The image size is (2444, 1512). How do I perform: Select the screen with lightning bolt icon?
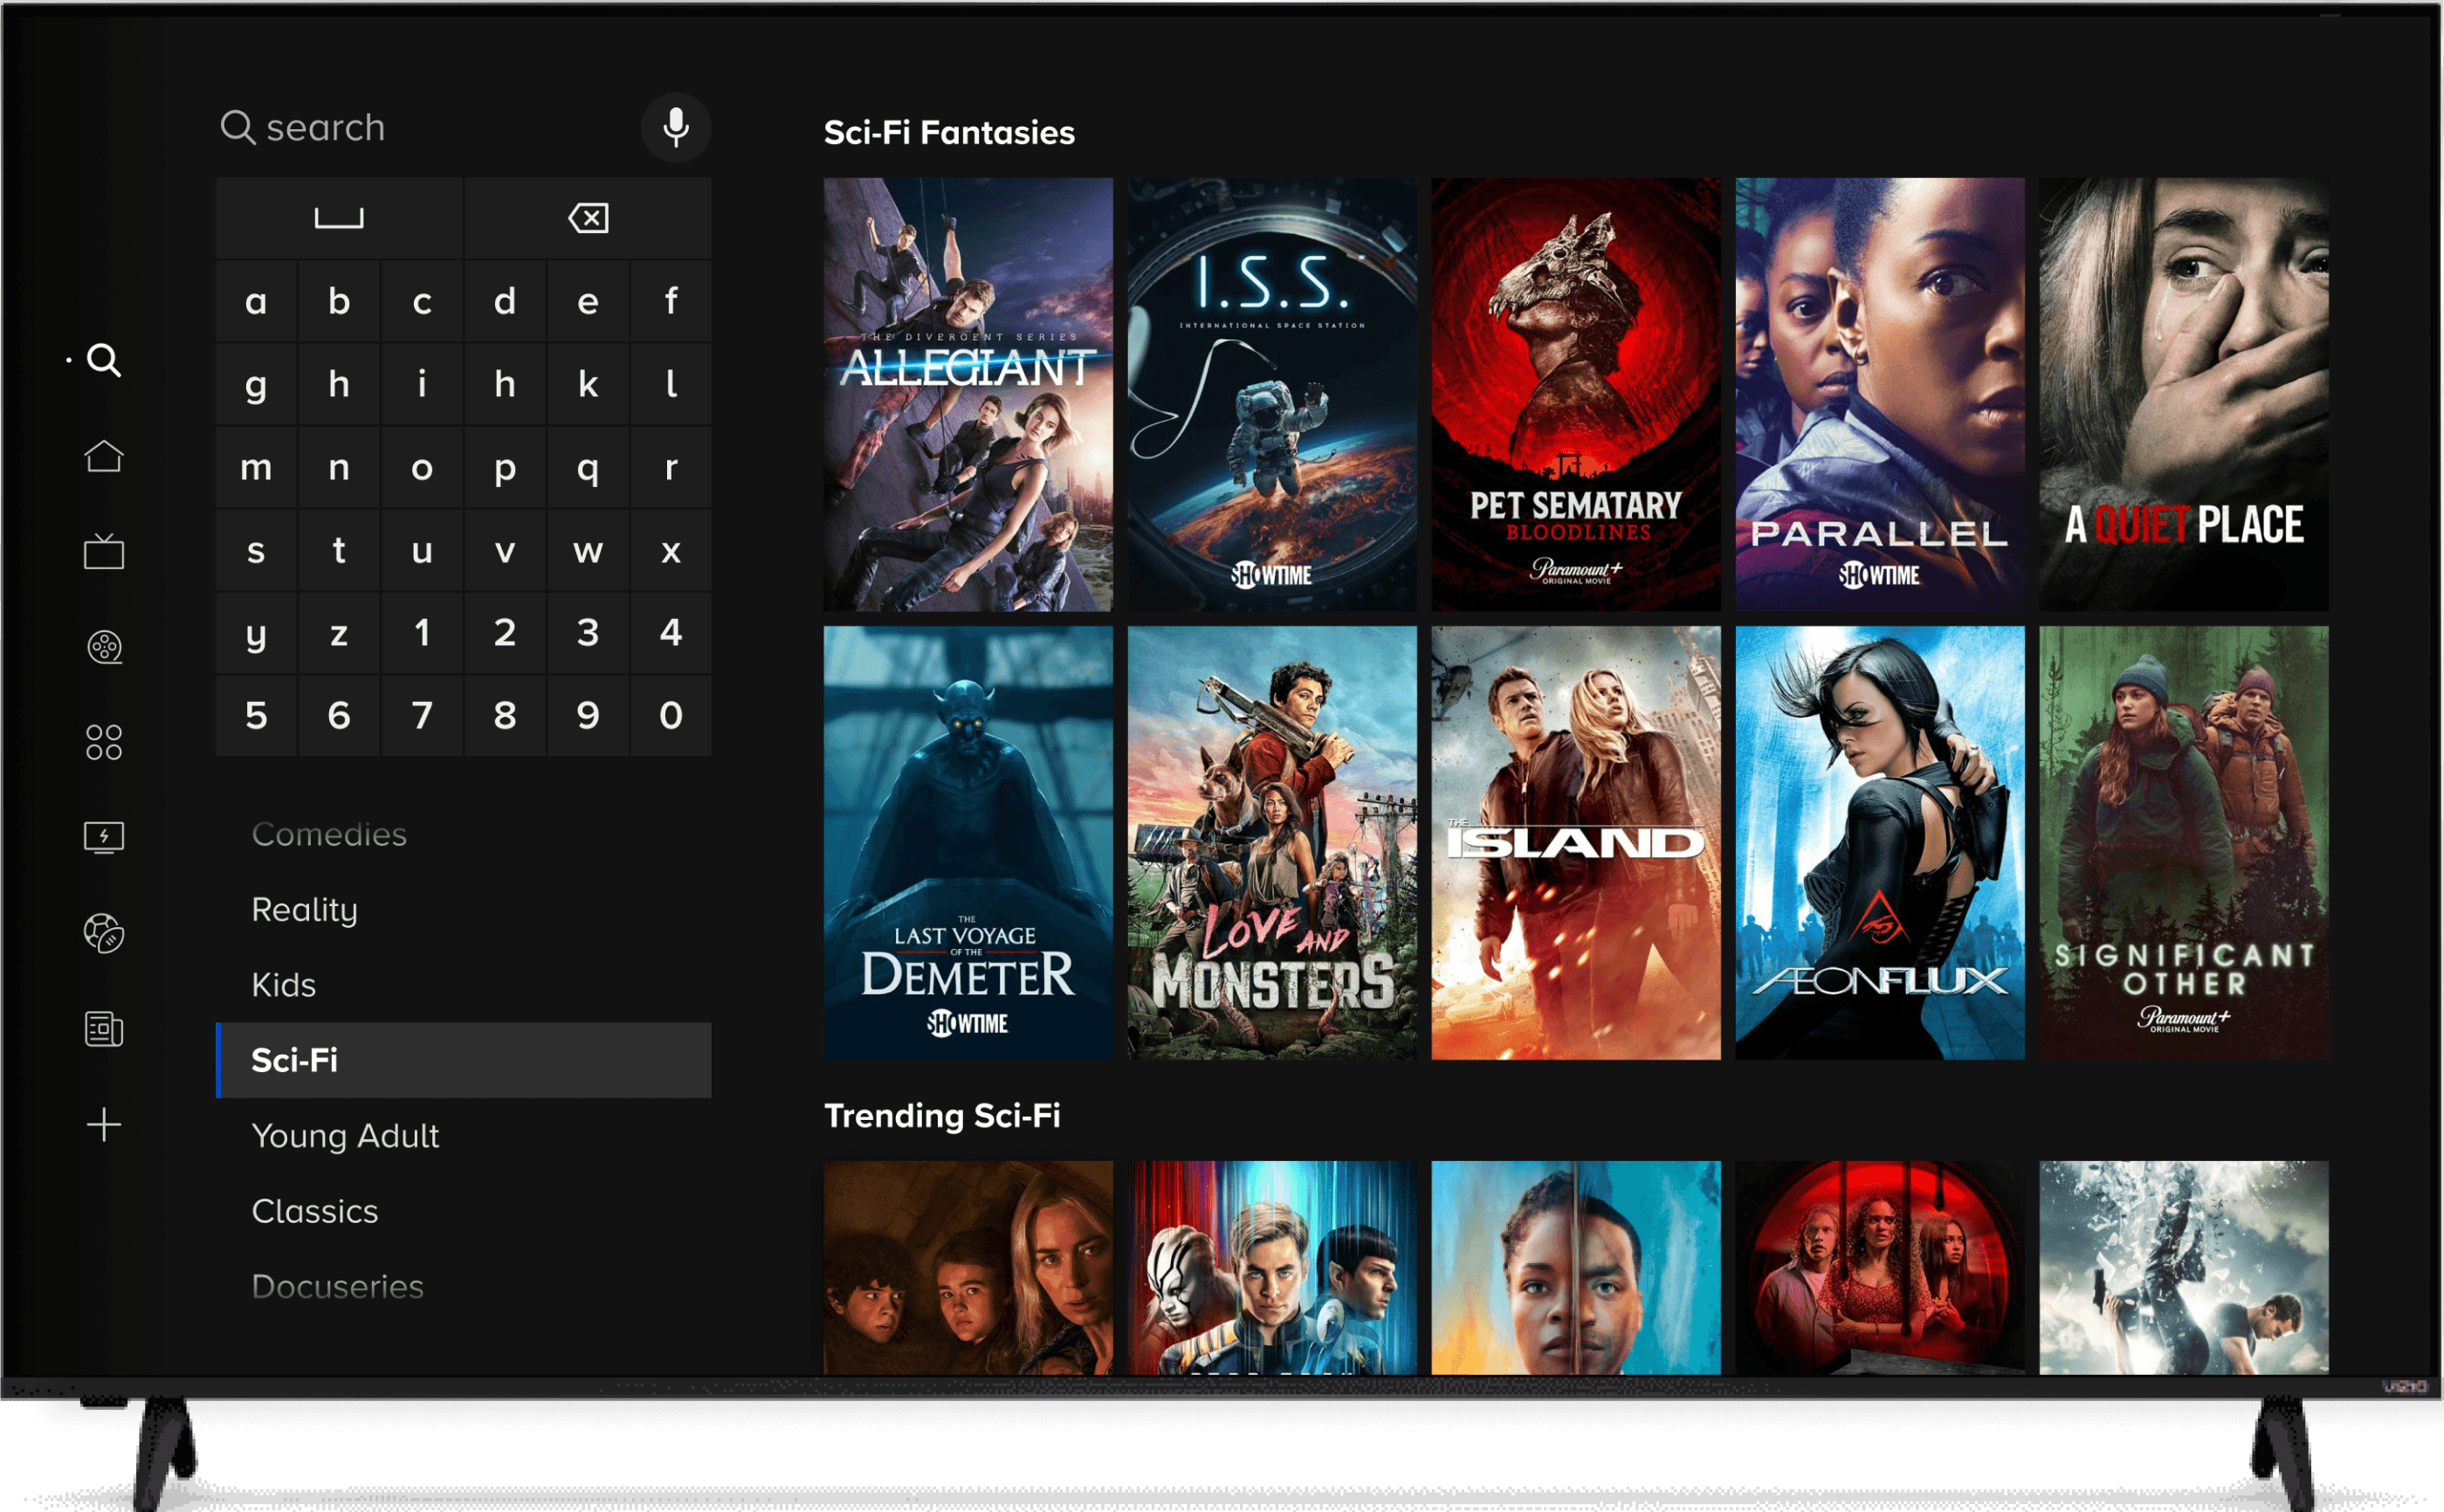[103, 838]
